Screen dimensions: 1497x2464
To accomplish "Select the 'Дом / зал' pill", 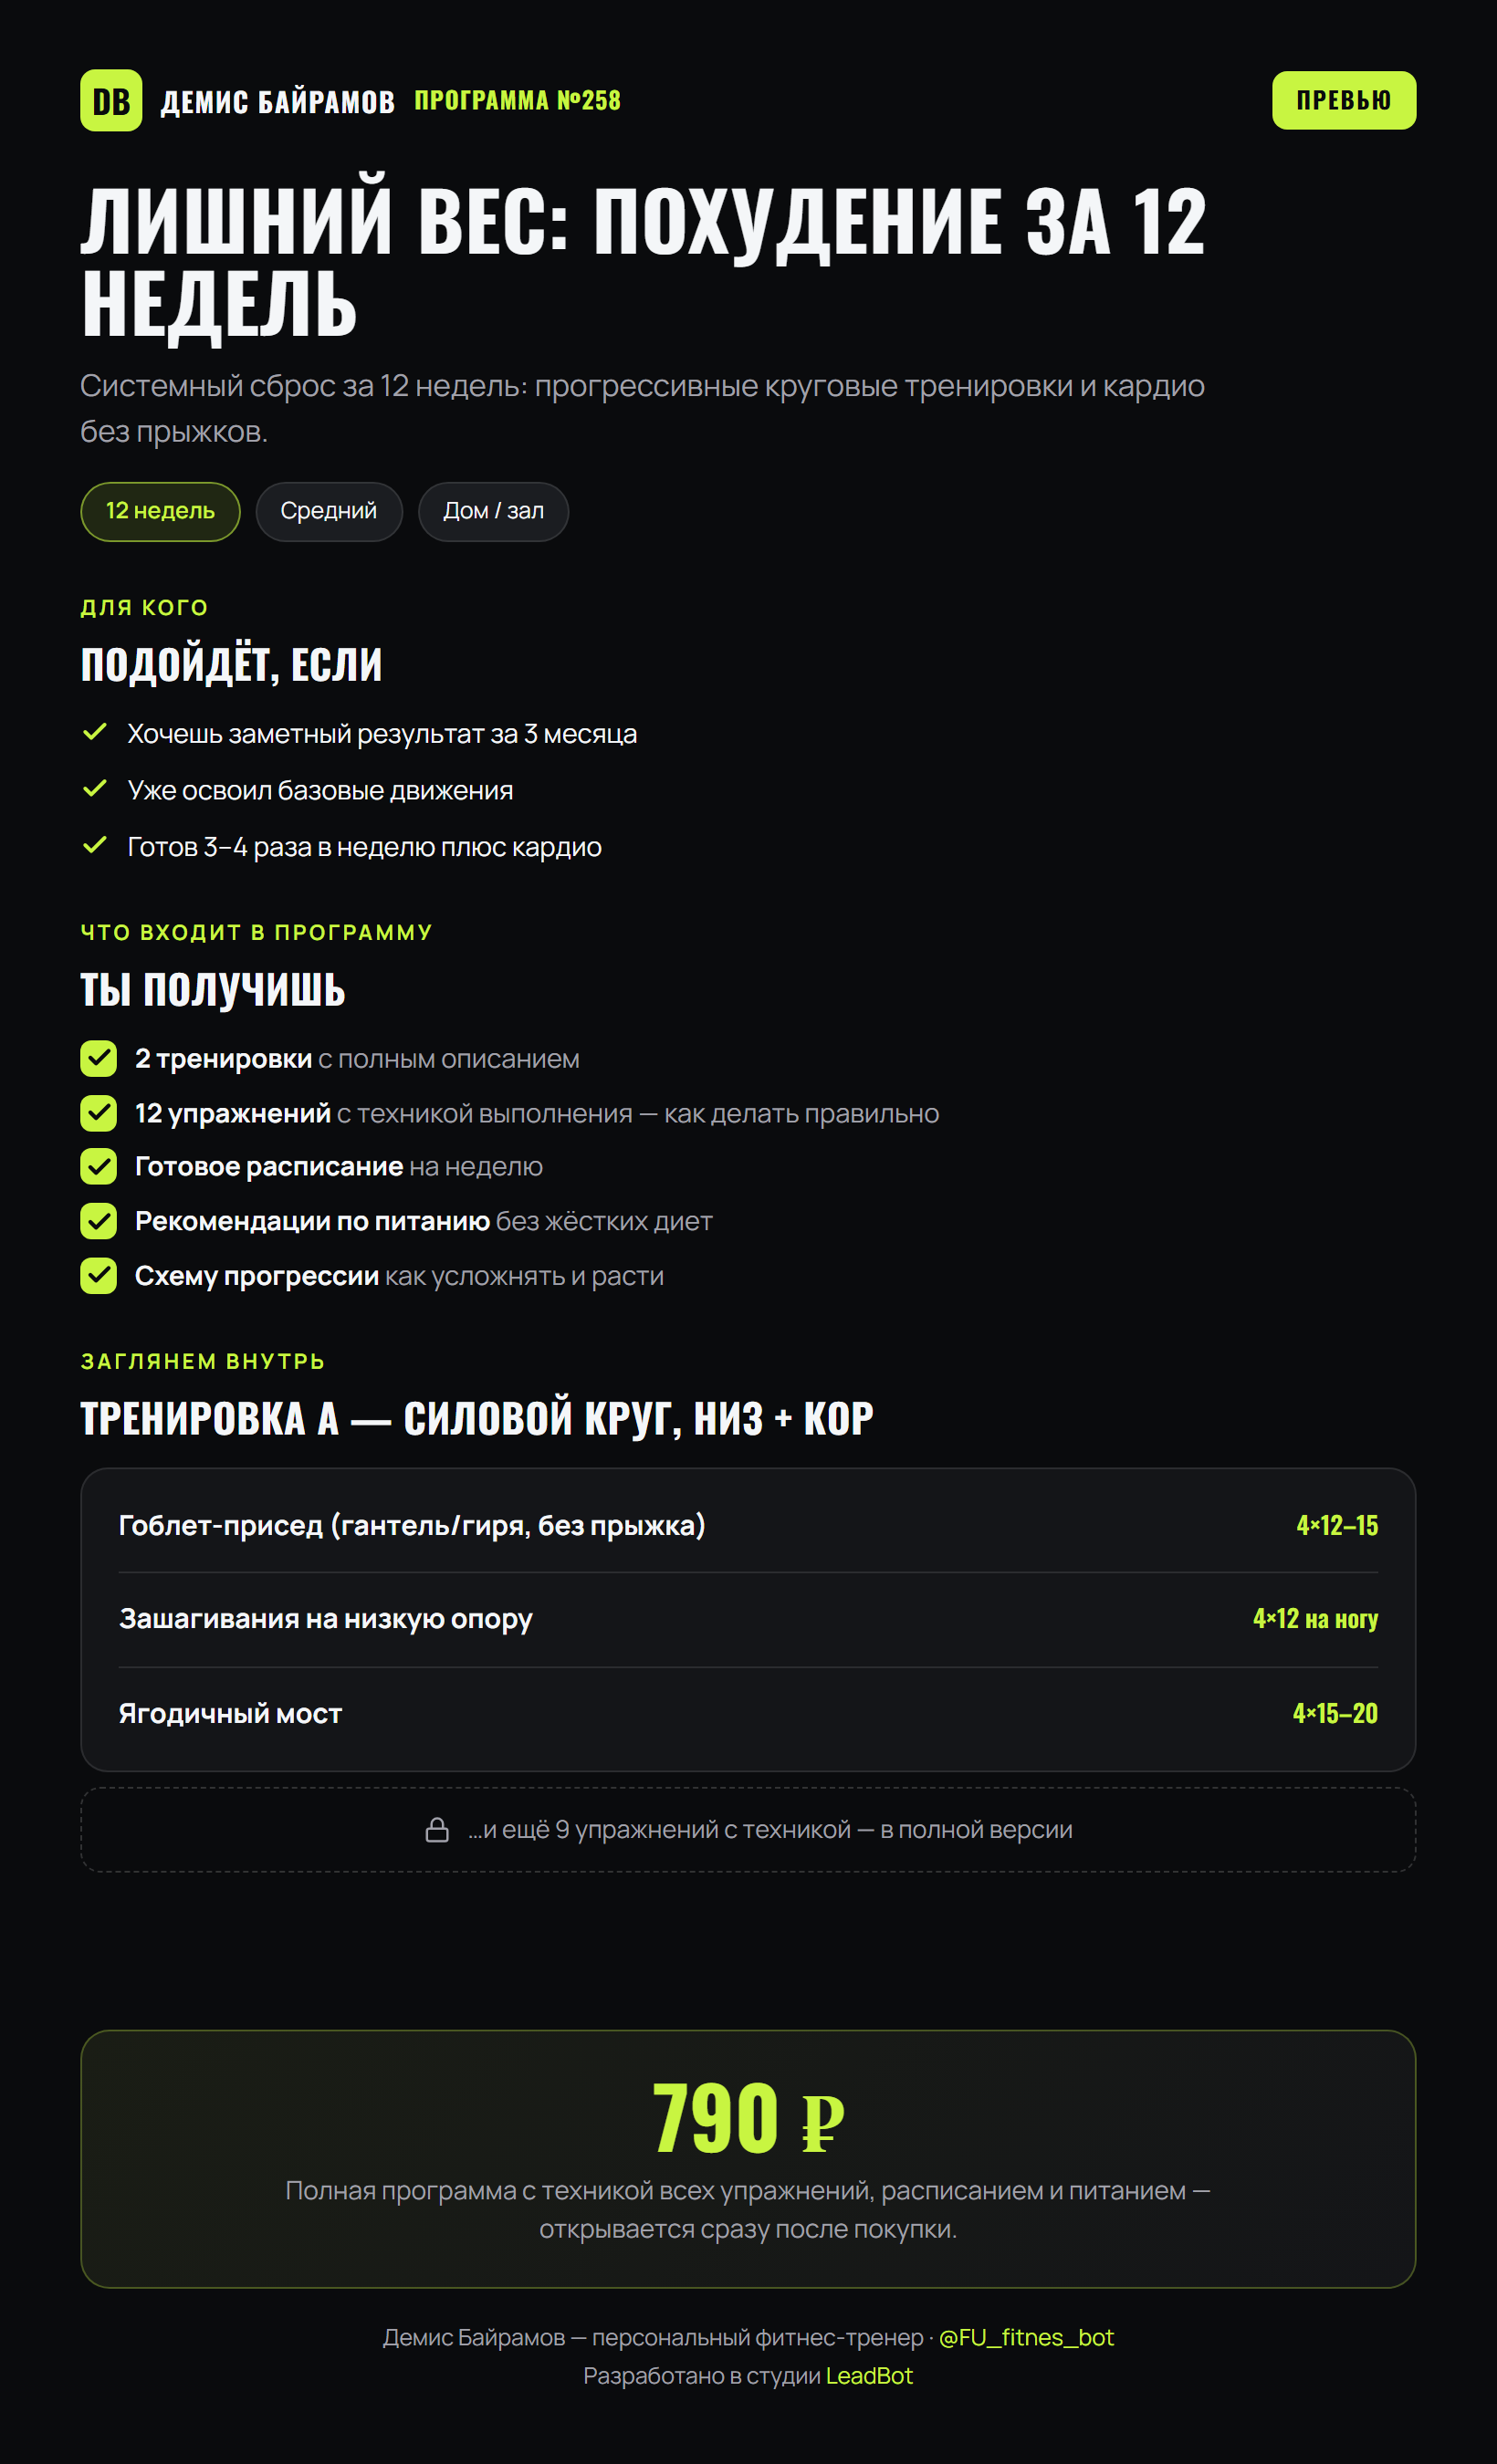I will [x=493, y=511].
